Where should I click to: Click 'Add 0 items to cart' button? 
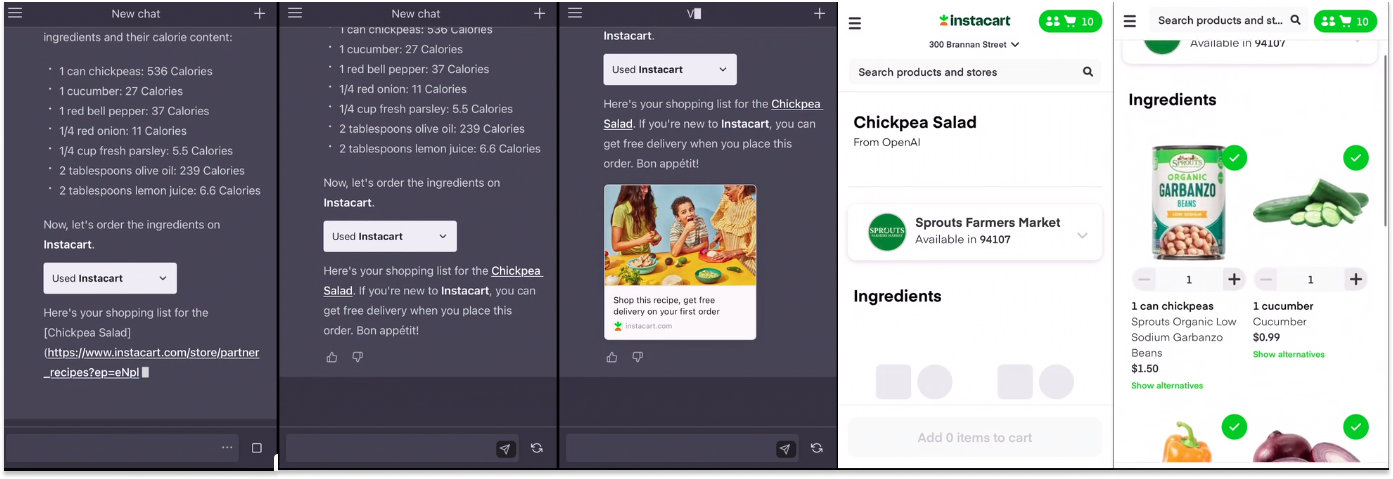point(975,437)
